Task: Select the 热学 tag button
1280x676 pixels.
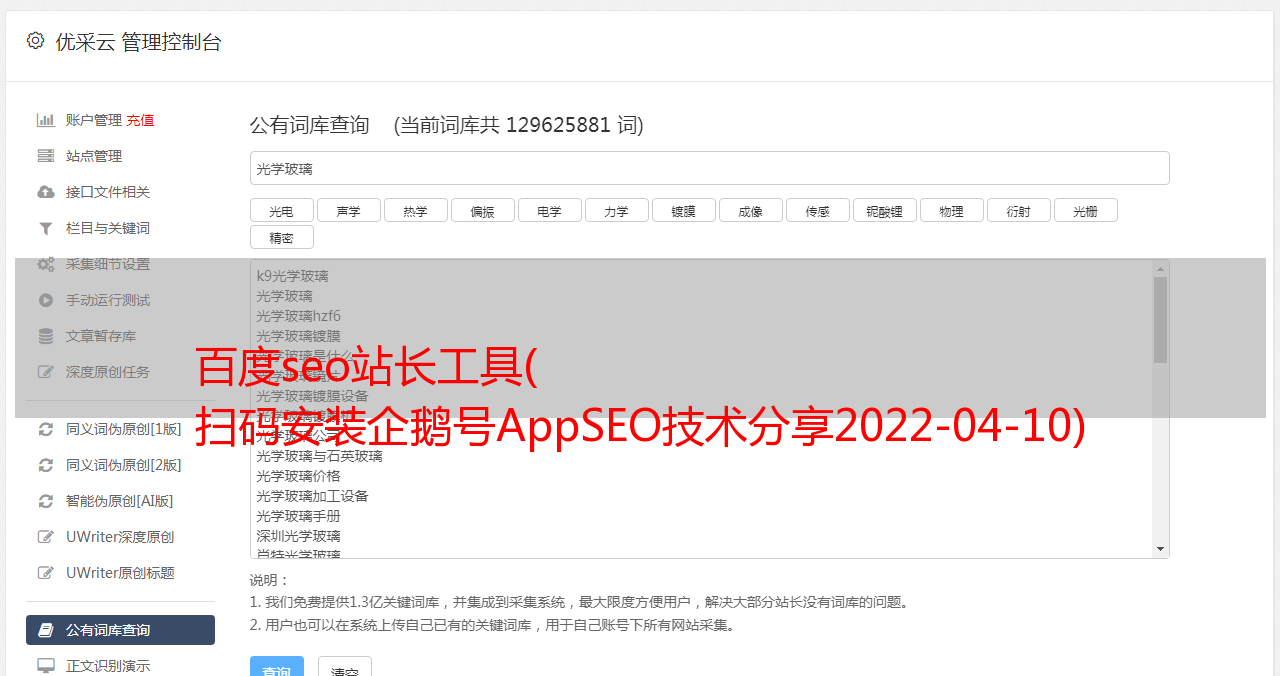Action: click(415, 210)
